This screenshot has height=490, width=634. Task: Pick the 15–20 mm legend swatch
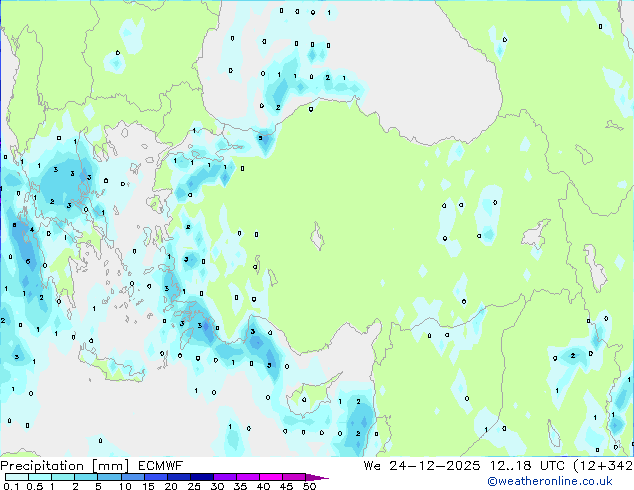(x=156, y=477)
